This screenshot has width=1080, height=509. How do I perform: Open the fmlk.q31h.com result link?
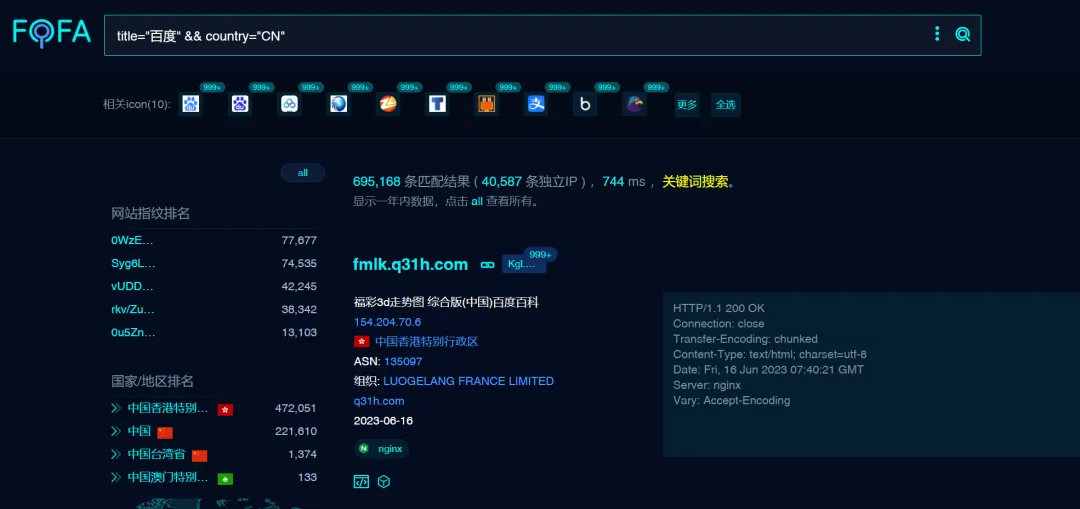pos(410,264)
